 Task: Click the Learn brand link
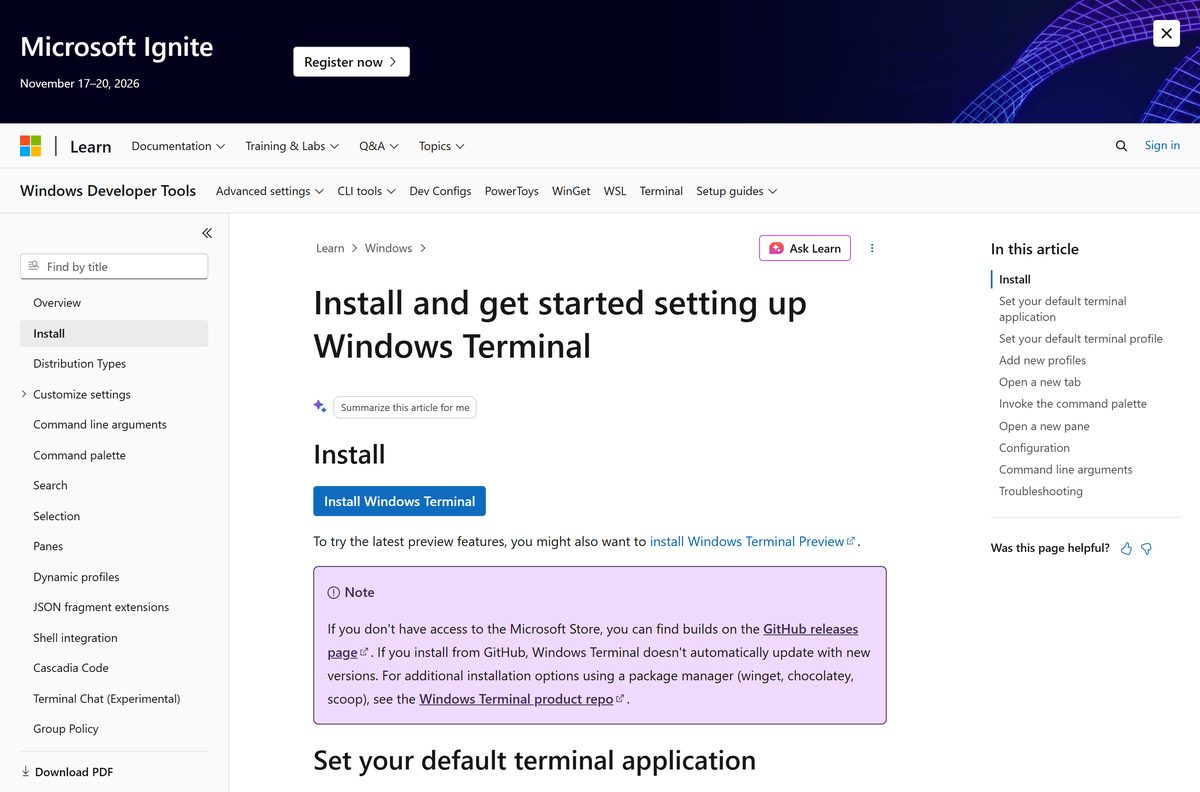tap(90, 147)
